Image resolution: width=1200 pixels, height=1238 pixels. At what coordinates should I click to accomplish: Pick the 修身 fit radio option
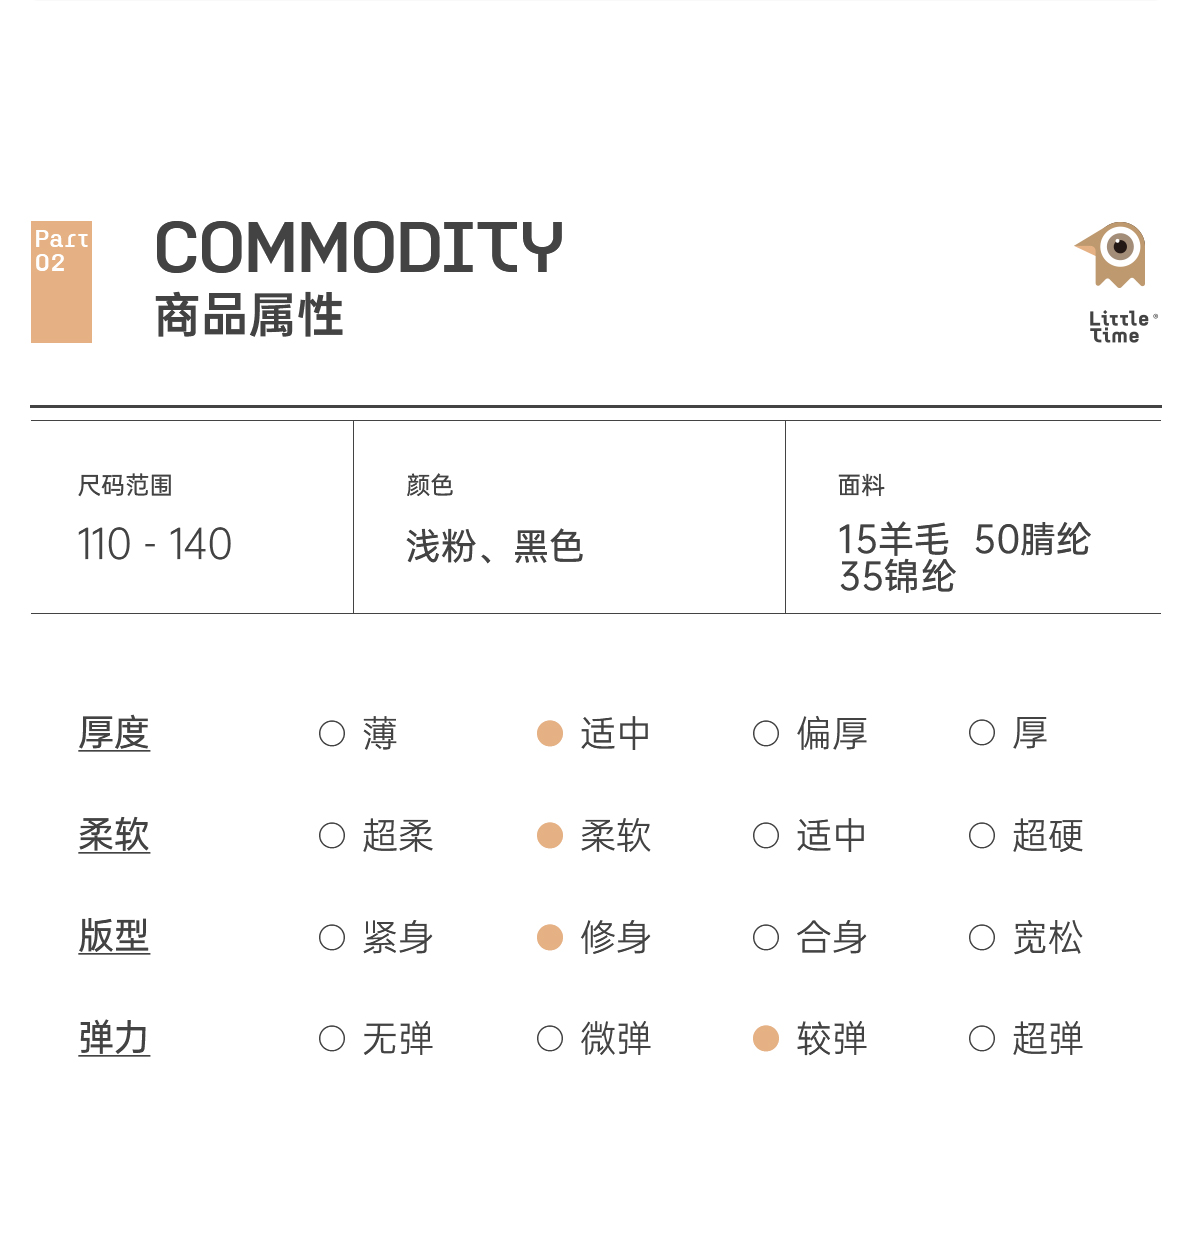point(550,938)
